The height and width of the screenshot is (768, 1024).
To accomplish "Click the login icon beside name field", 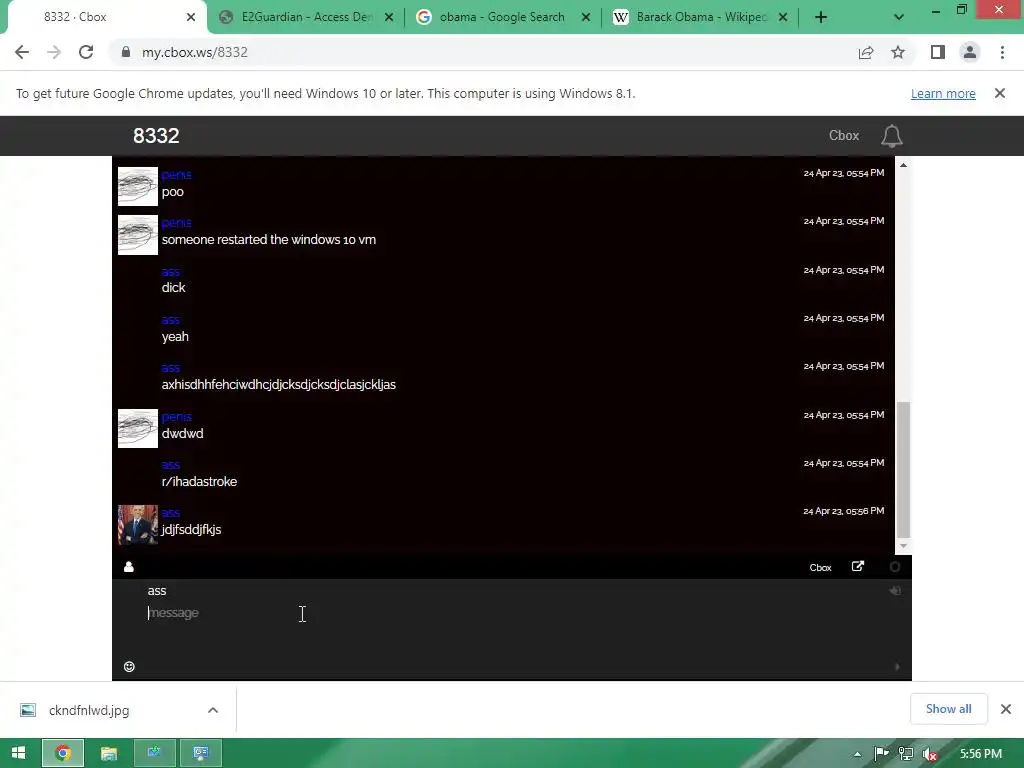I will pos(895,590).
